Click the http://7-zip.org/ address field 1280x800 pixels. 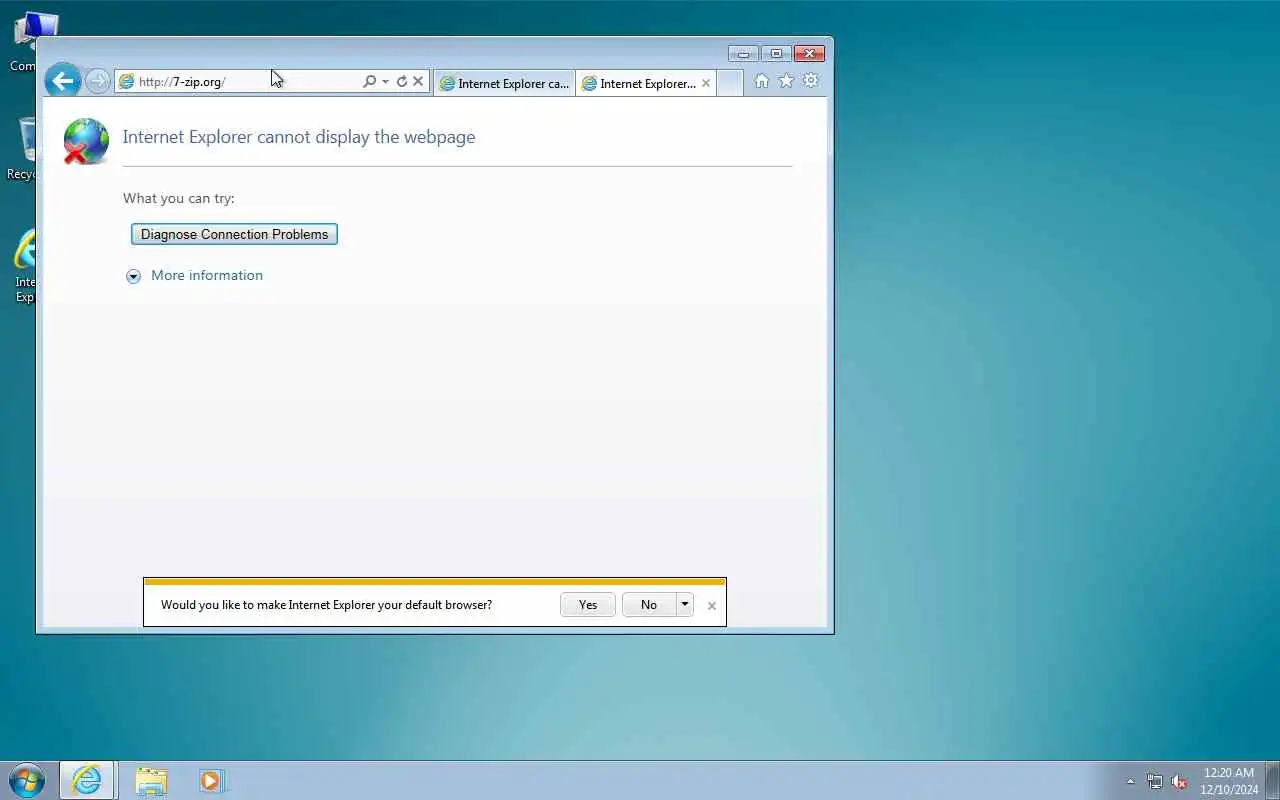click(240, 82)
